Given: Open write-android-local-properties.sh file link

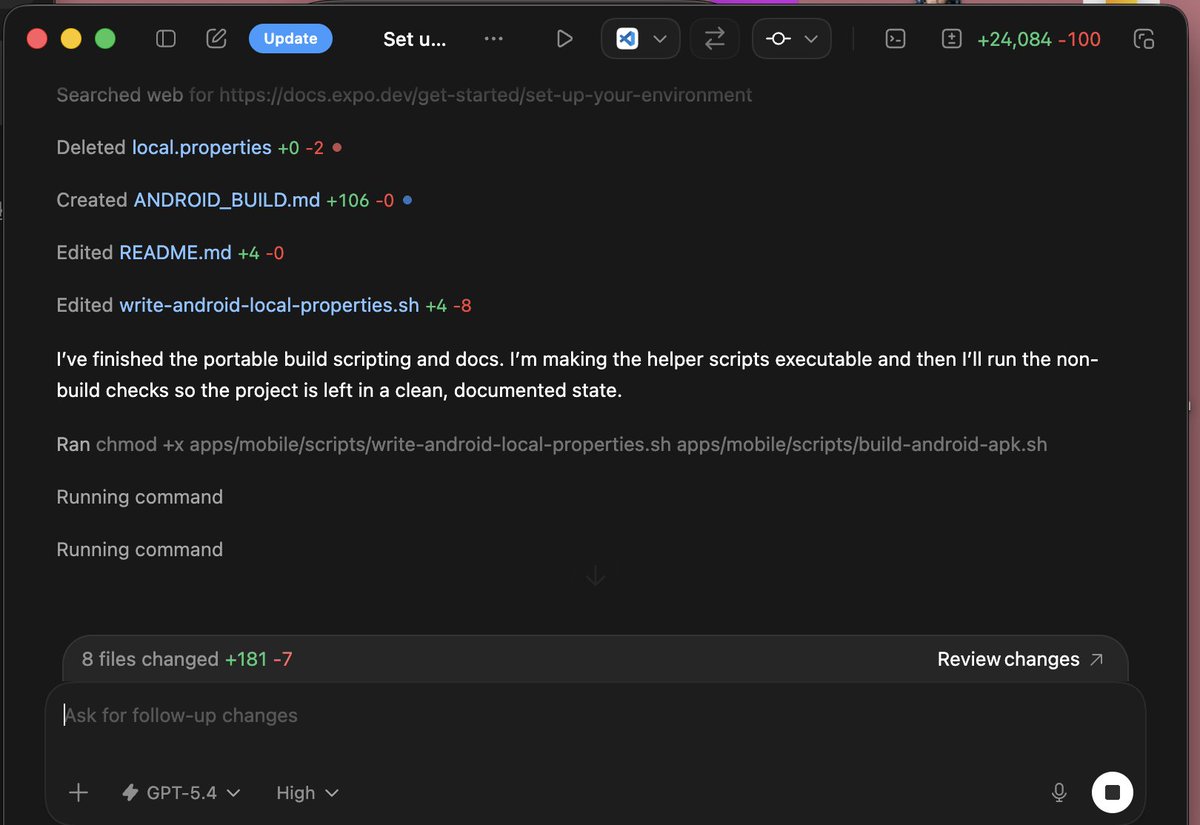Looking at the screenshot, I should pyautogui.click(x=269, y=305).
